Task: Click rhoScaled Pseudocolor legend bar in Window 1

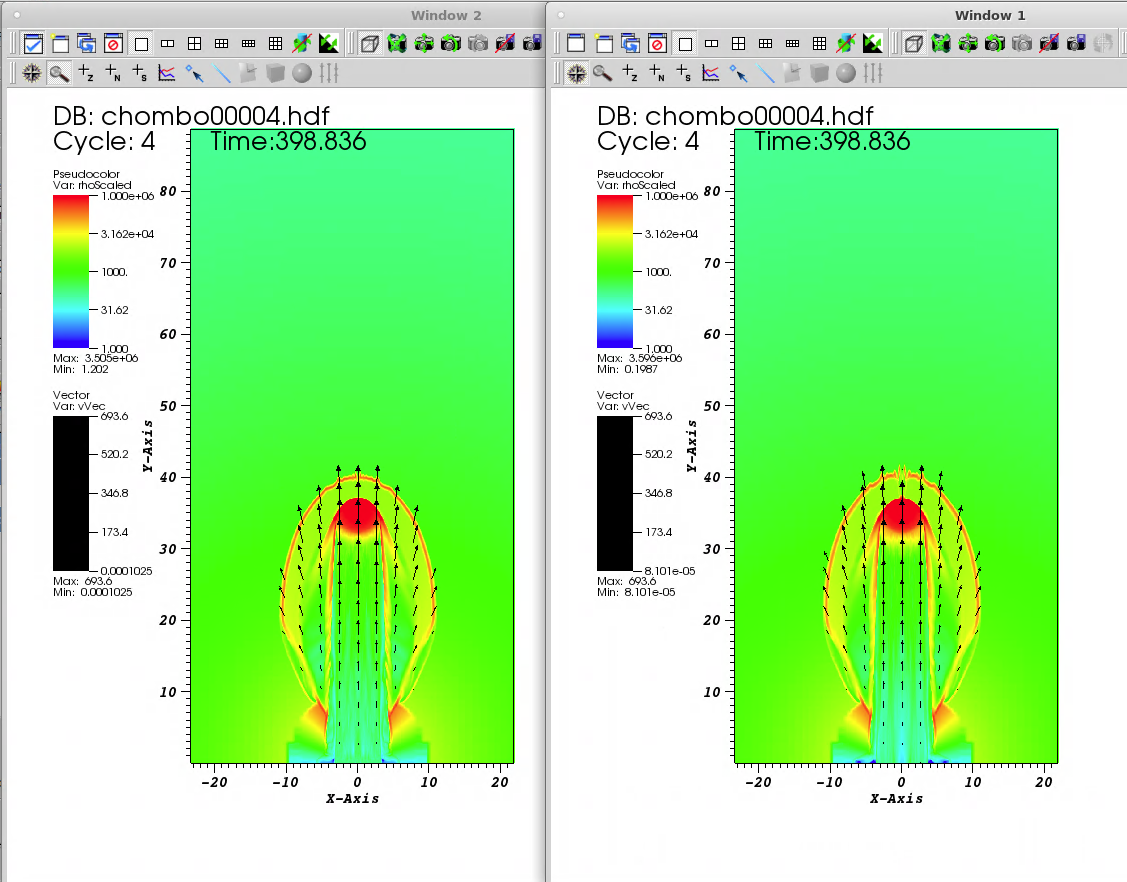Action: (614, 271)
